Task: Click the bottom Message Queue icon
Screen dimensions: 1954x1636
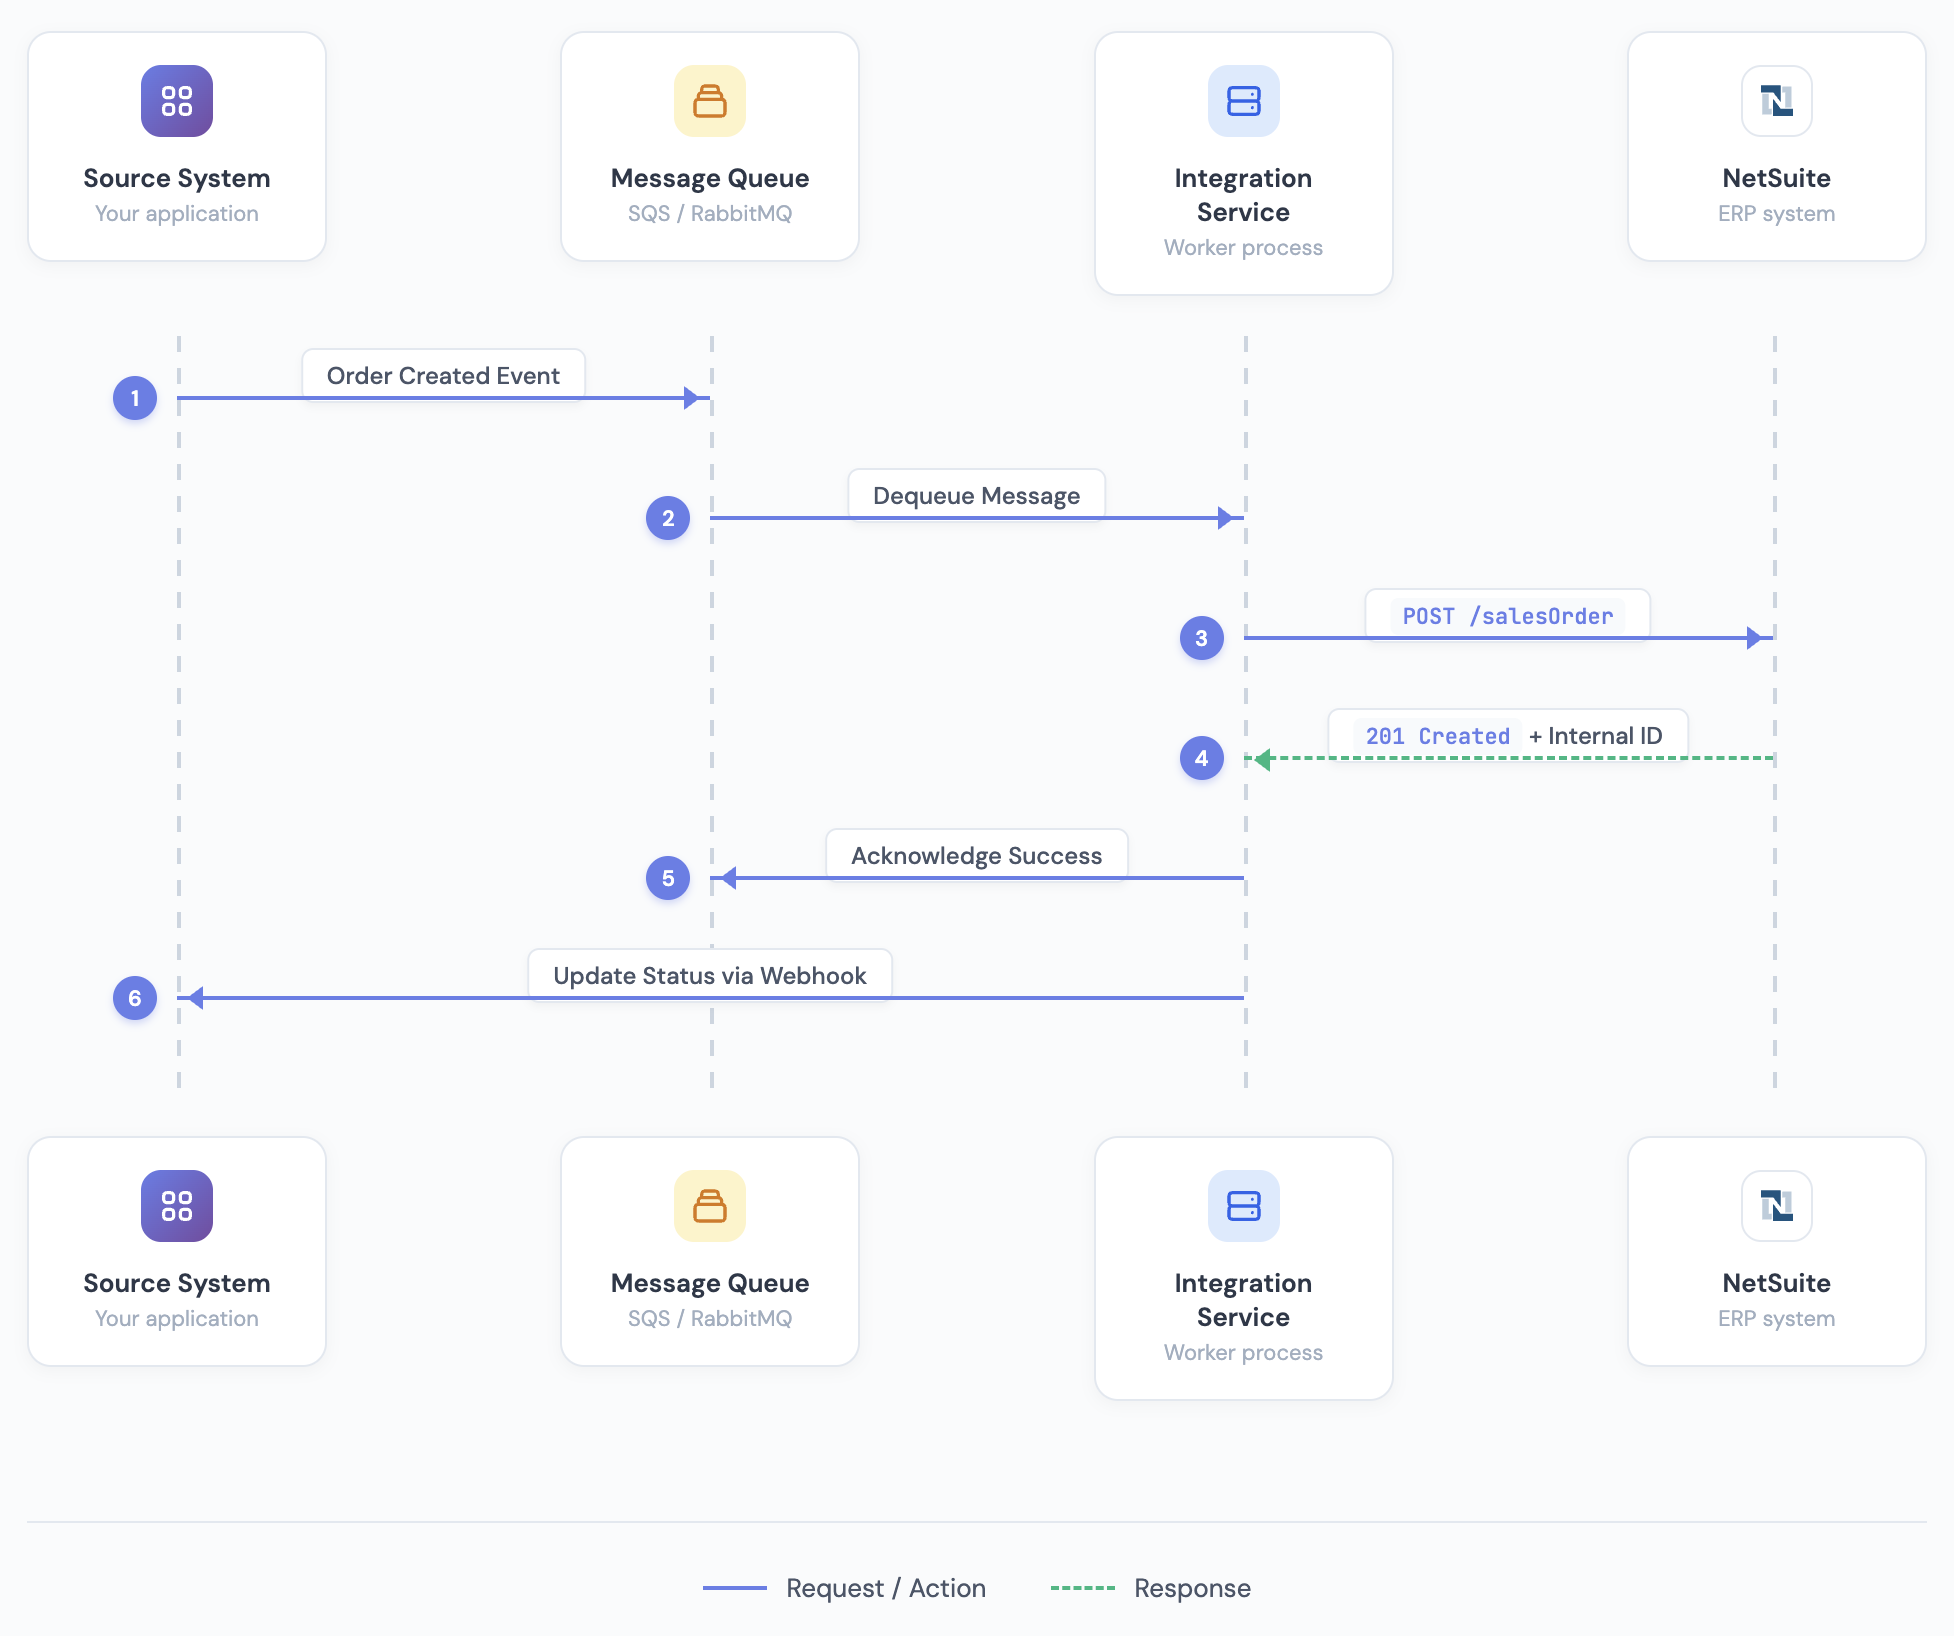Action: (710, 1206)
